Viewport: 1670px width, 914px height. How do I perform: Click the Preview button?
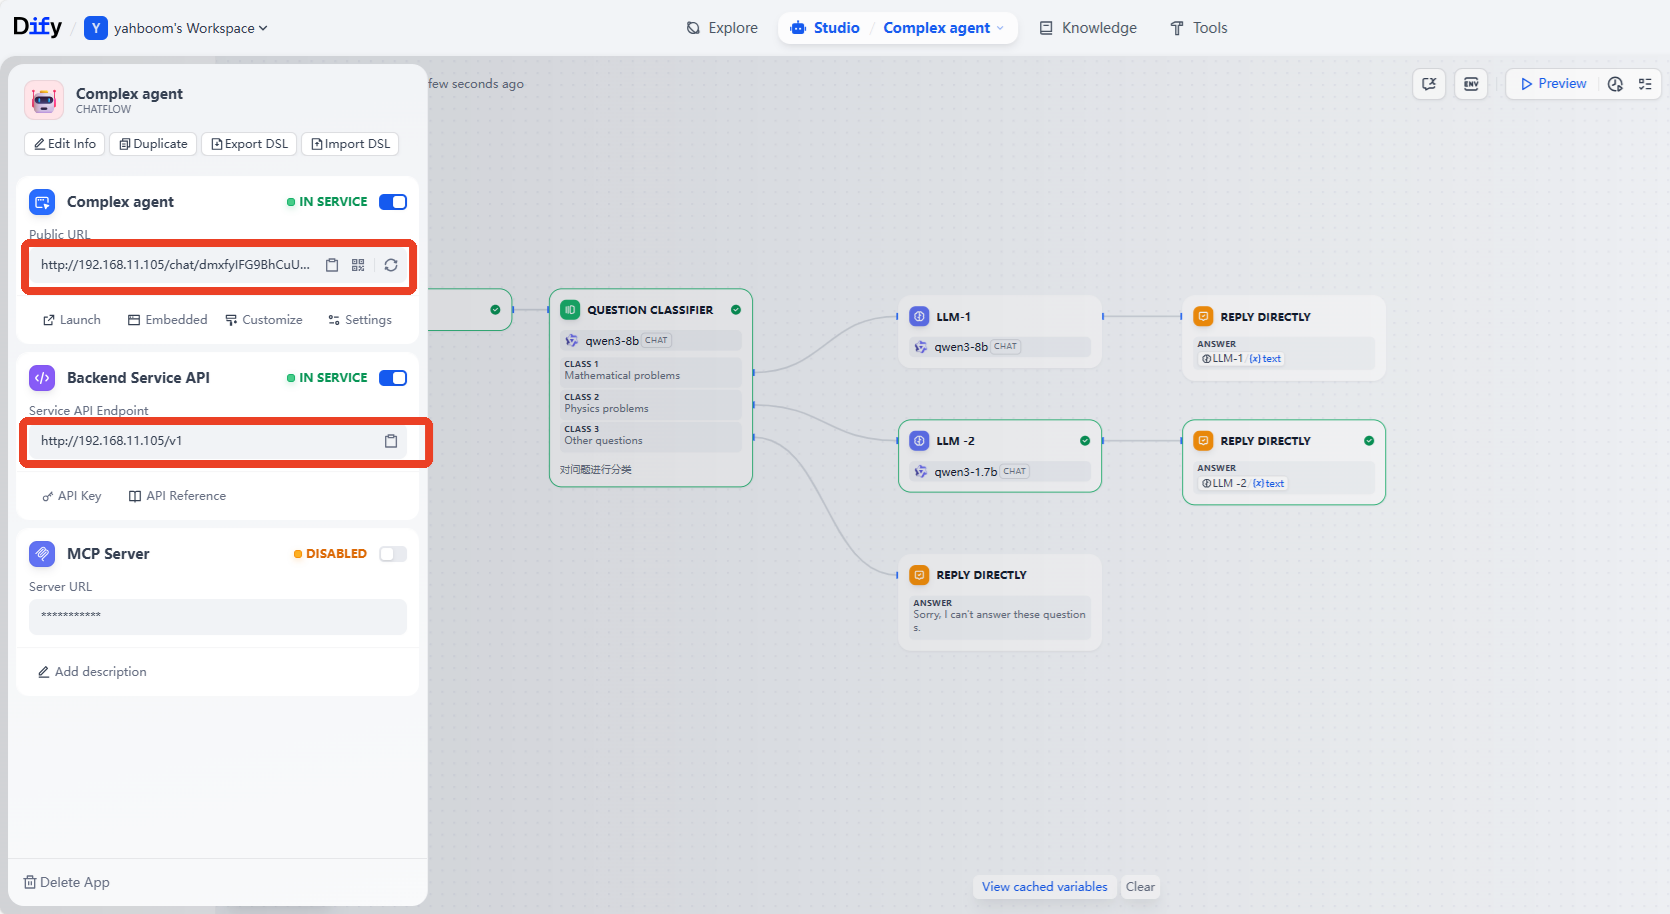1553,84
